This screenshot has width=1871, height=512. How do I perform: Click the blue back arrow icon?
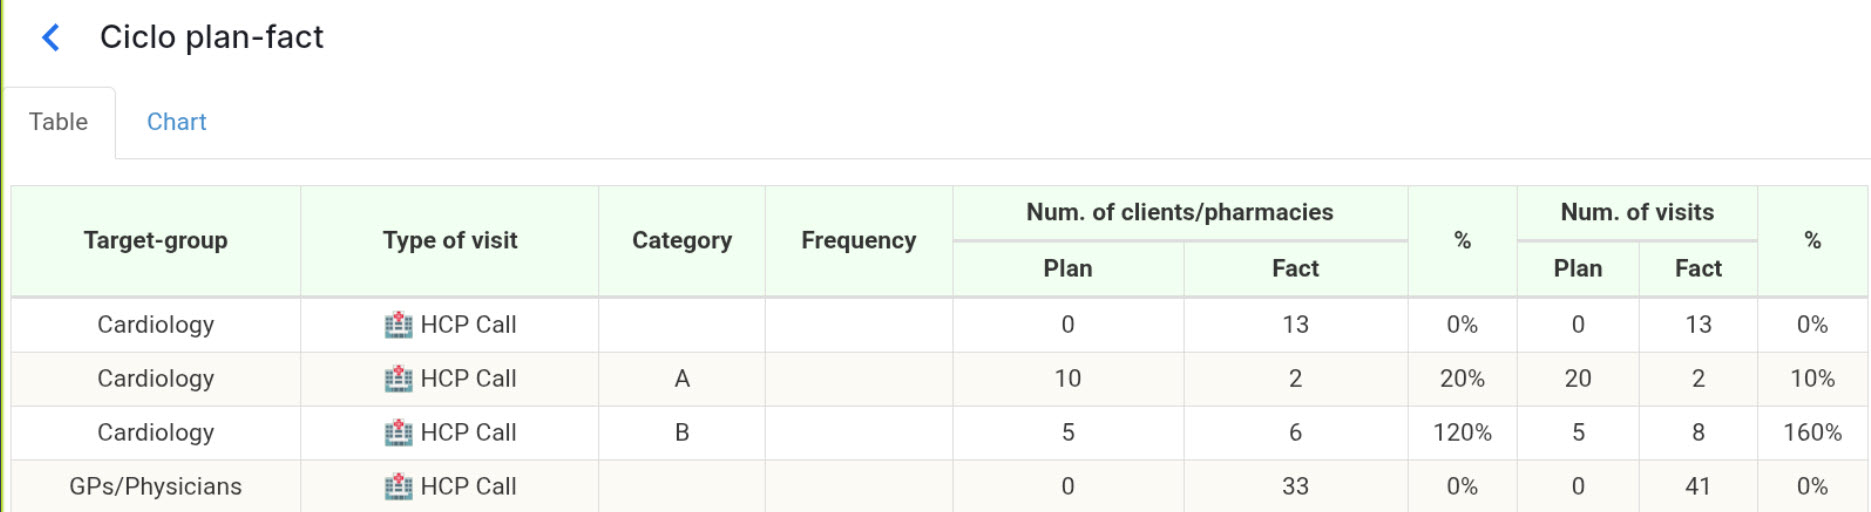click(x=51, y=38)
